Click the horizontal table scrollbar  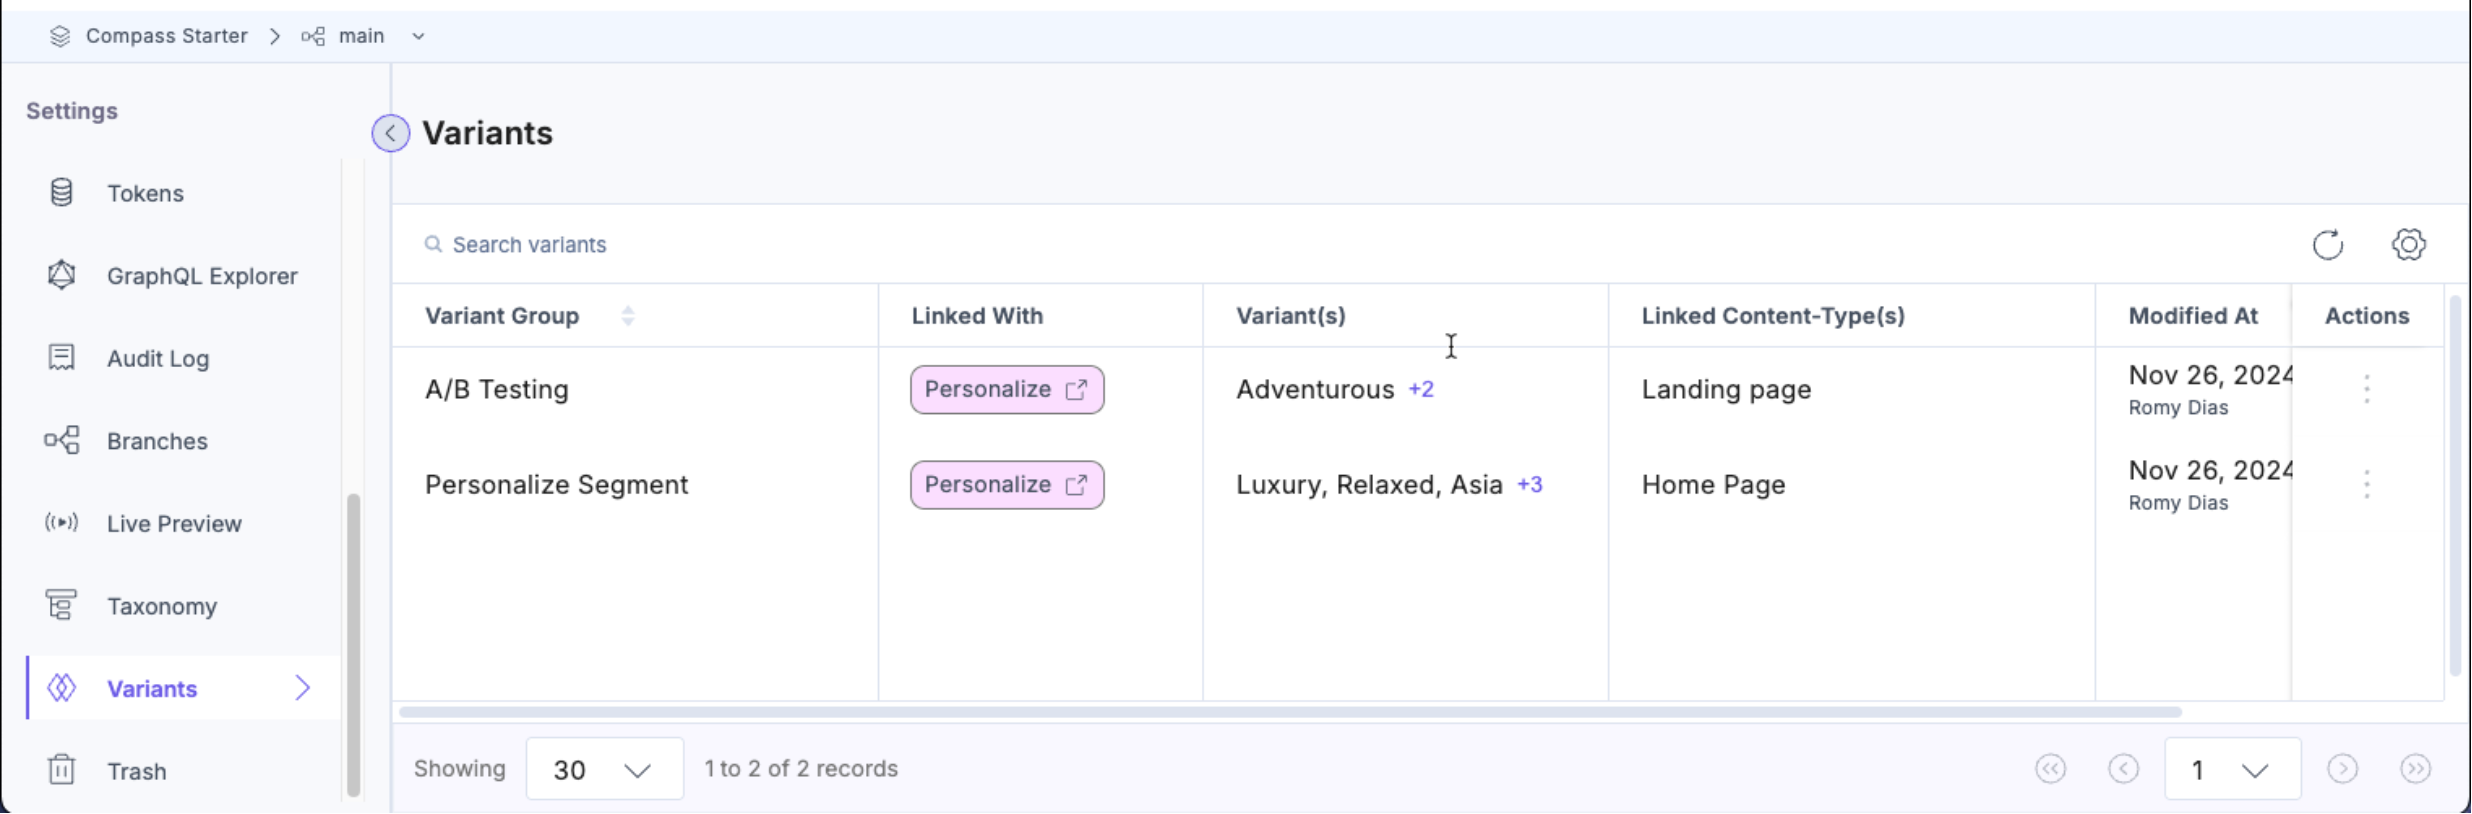point(1290,712)
